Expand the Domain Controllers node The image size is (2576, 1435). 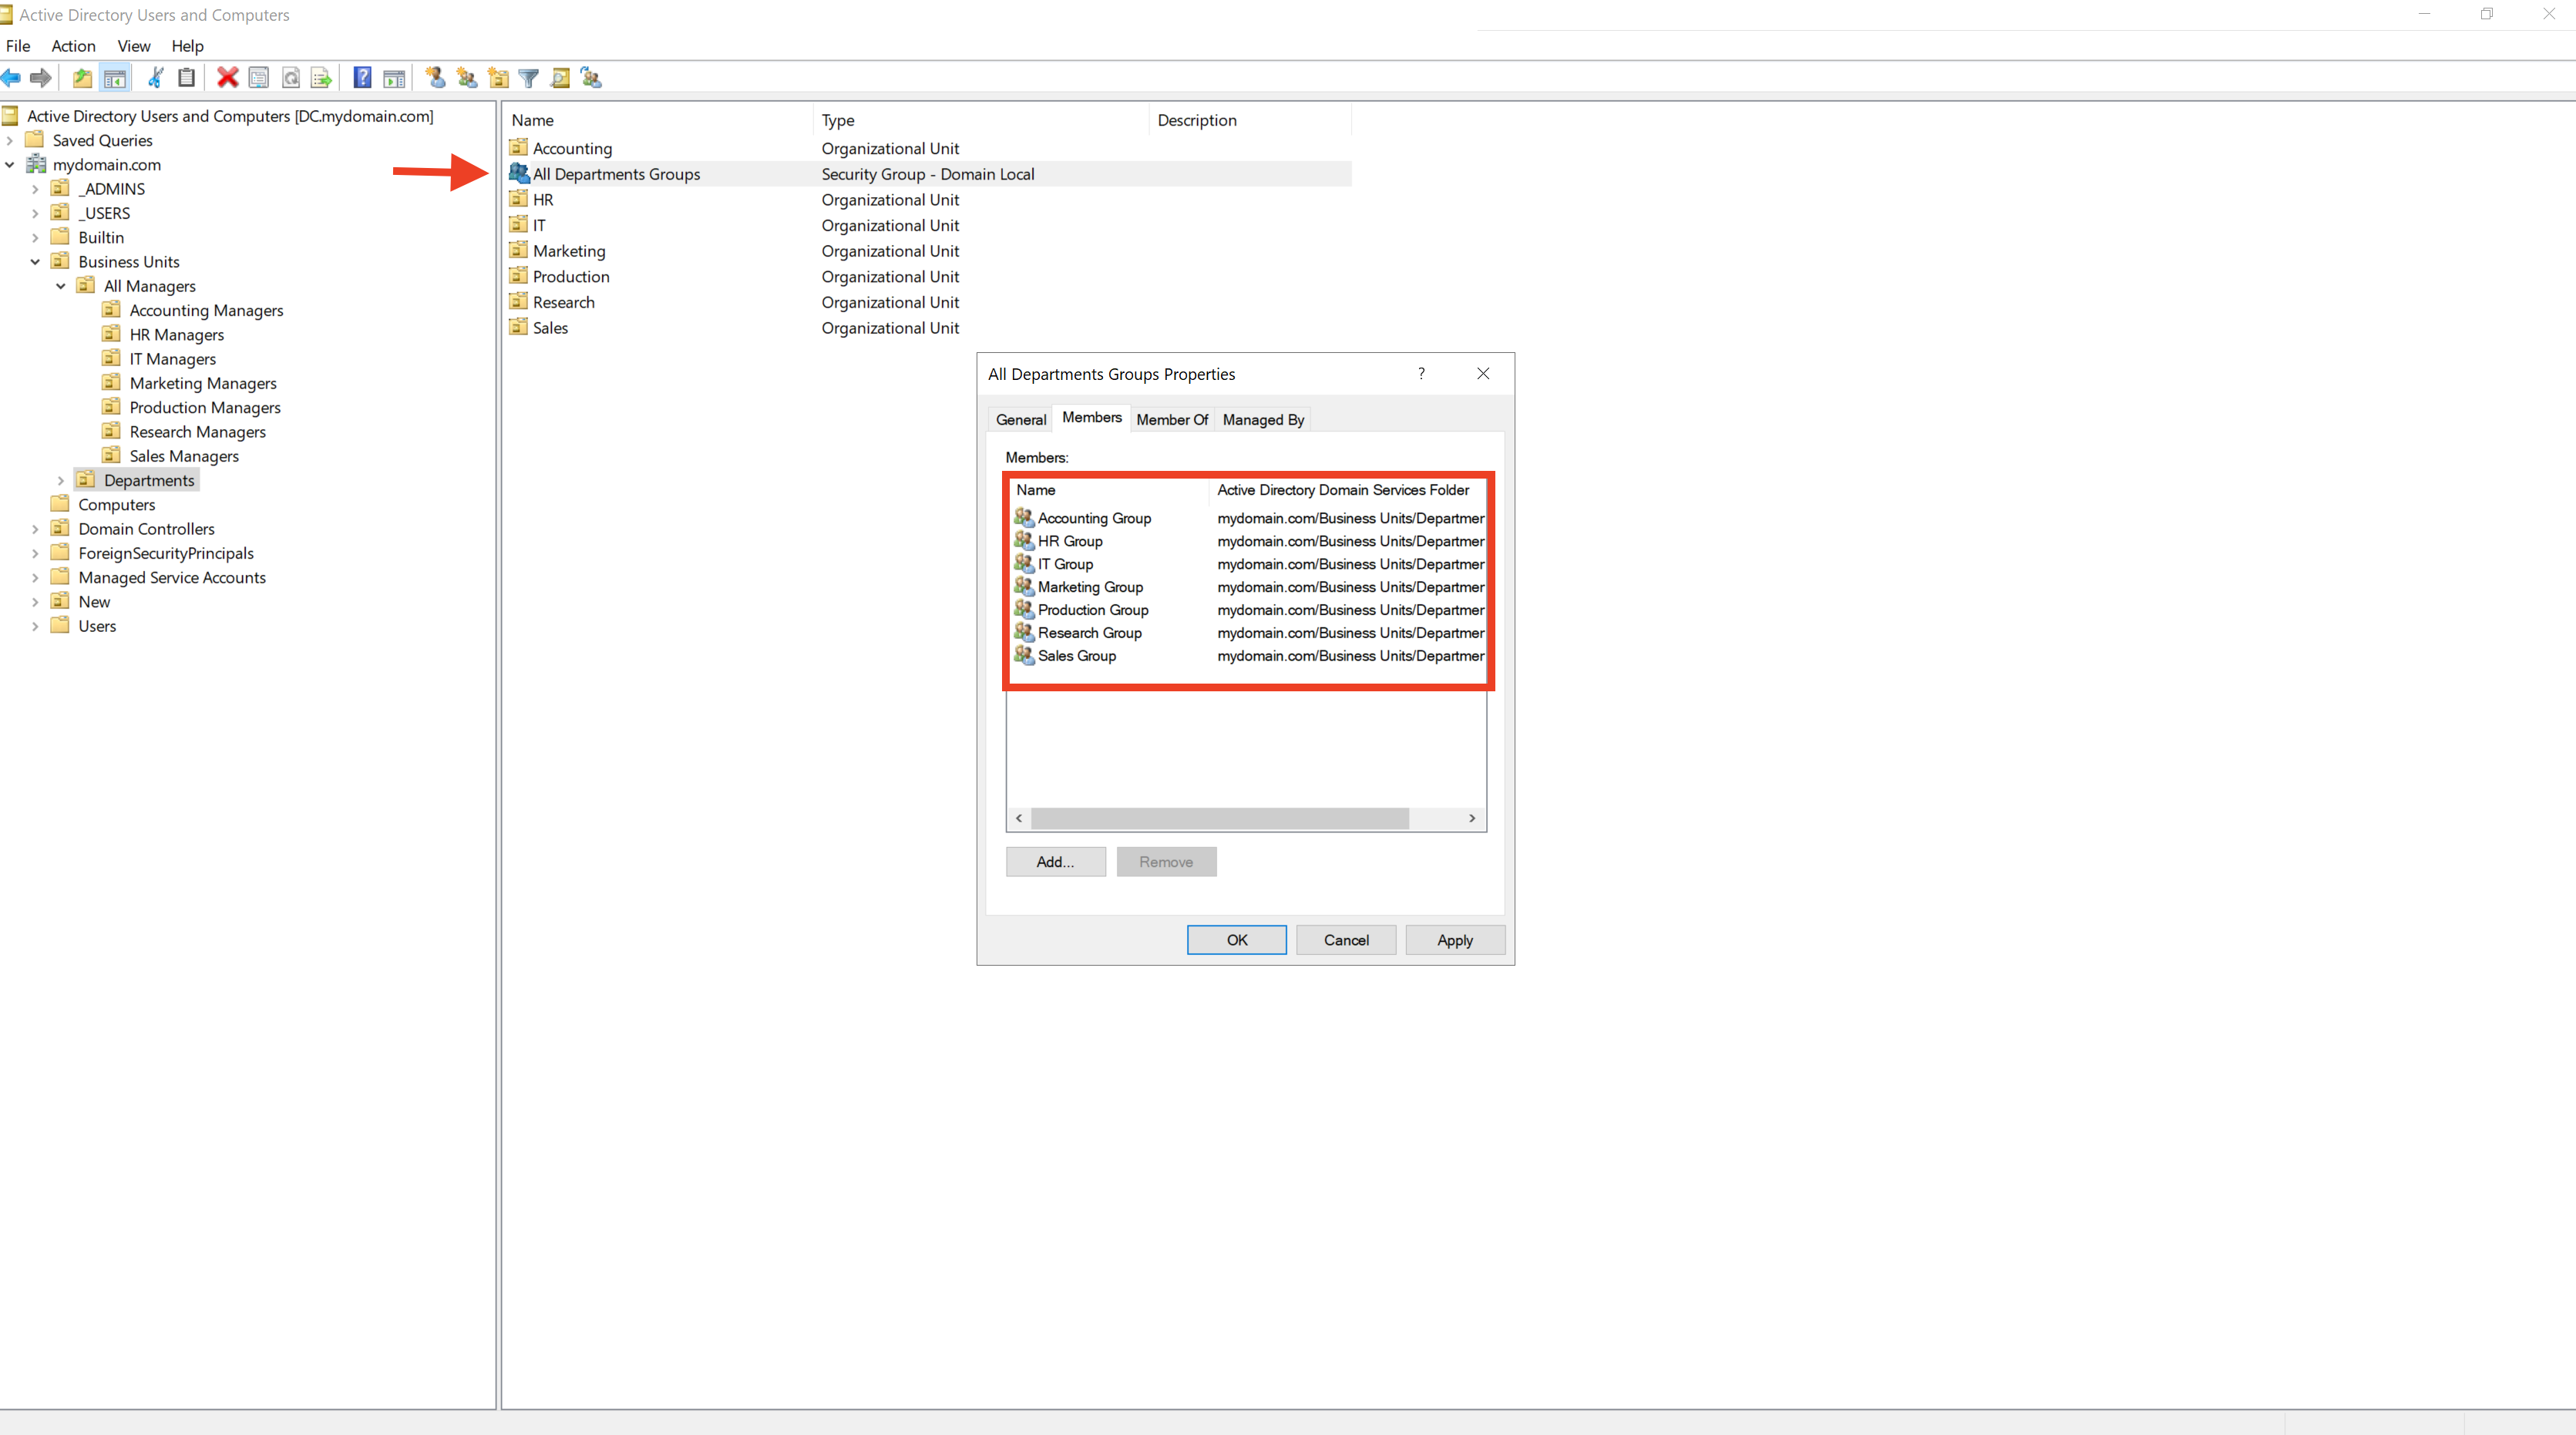pyautogui.click(x=35, y=529)
